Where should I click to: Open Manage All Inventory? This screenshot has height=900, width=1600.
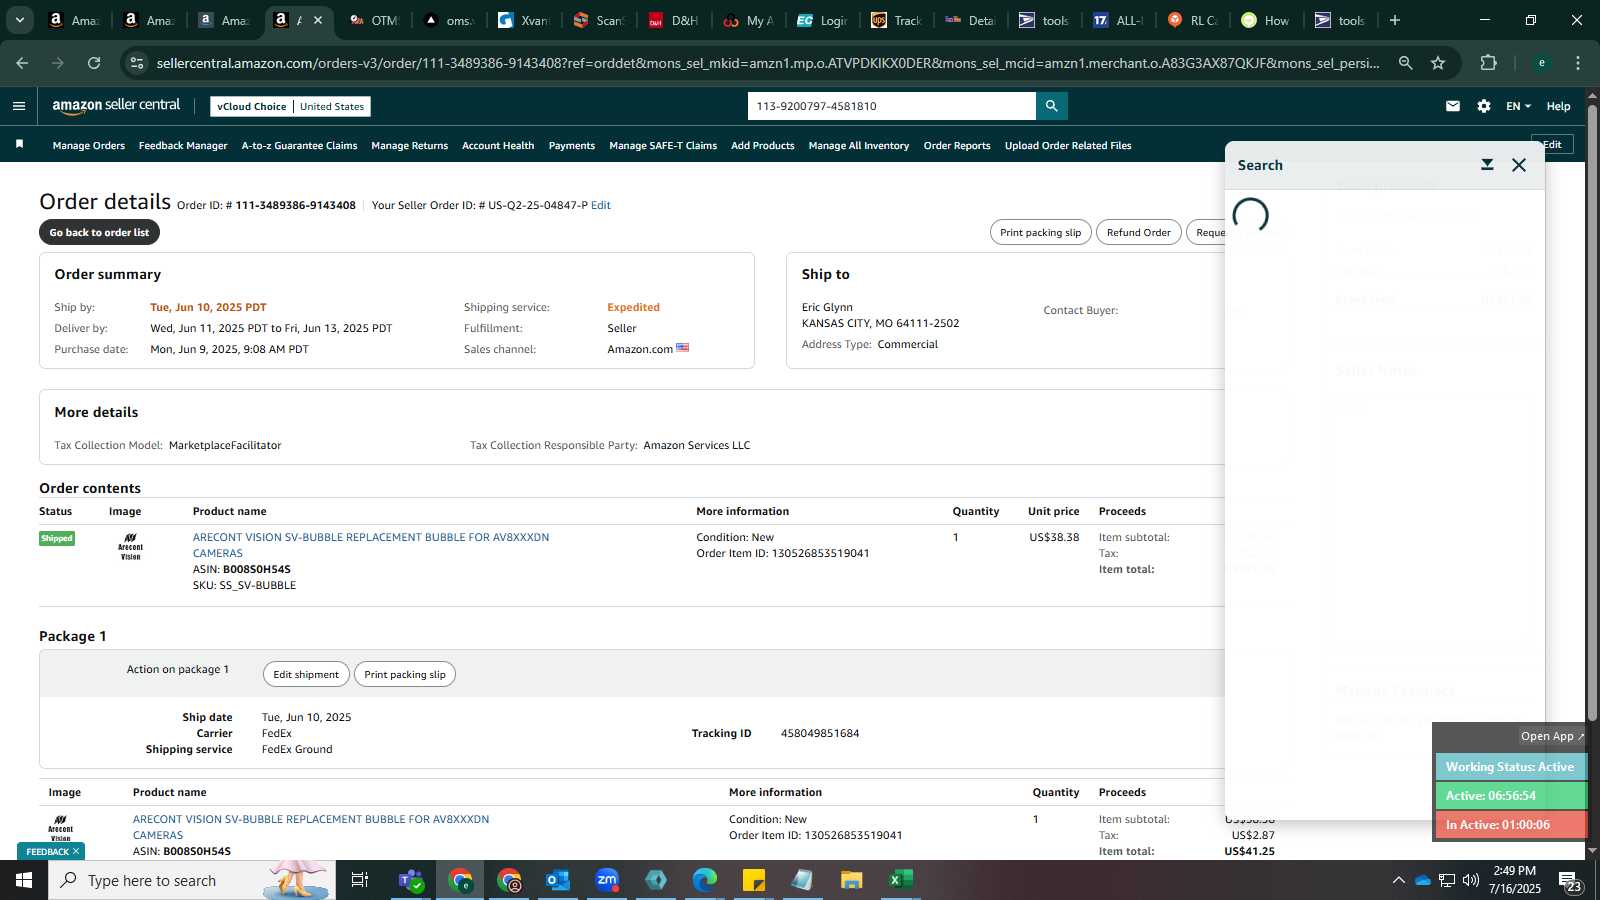pos(859,146)
